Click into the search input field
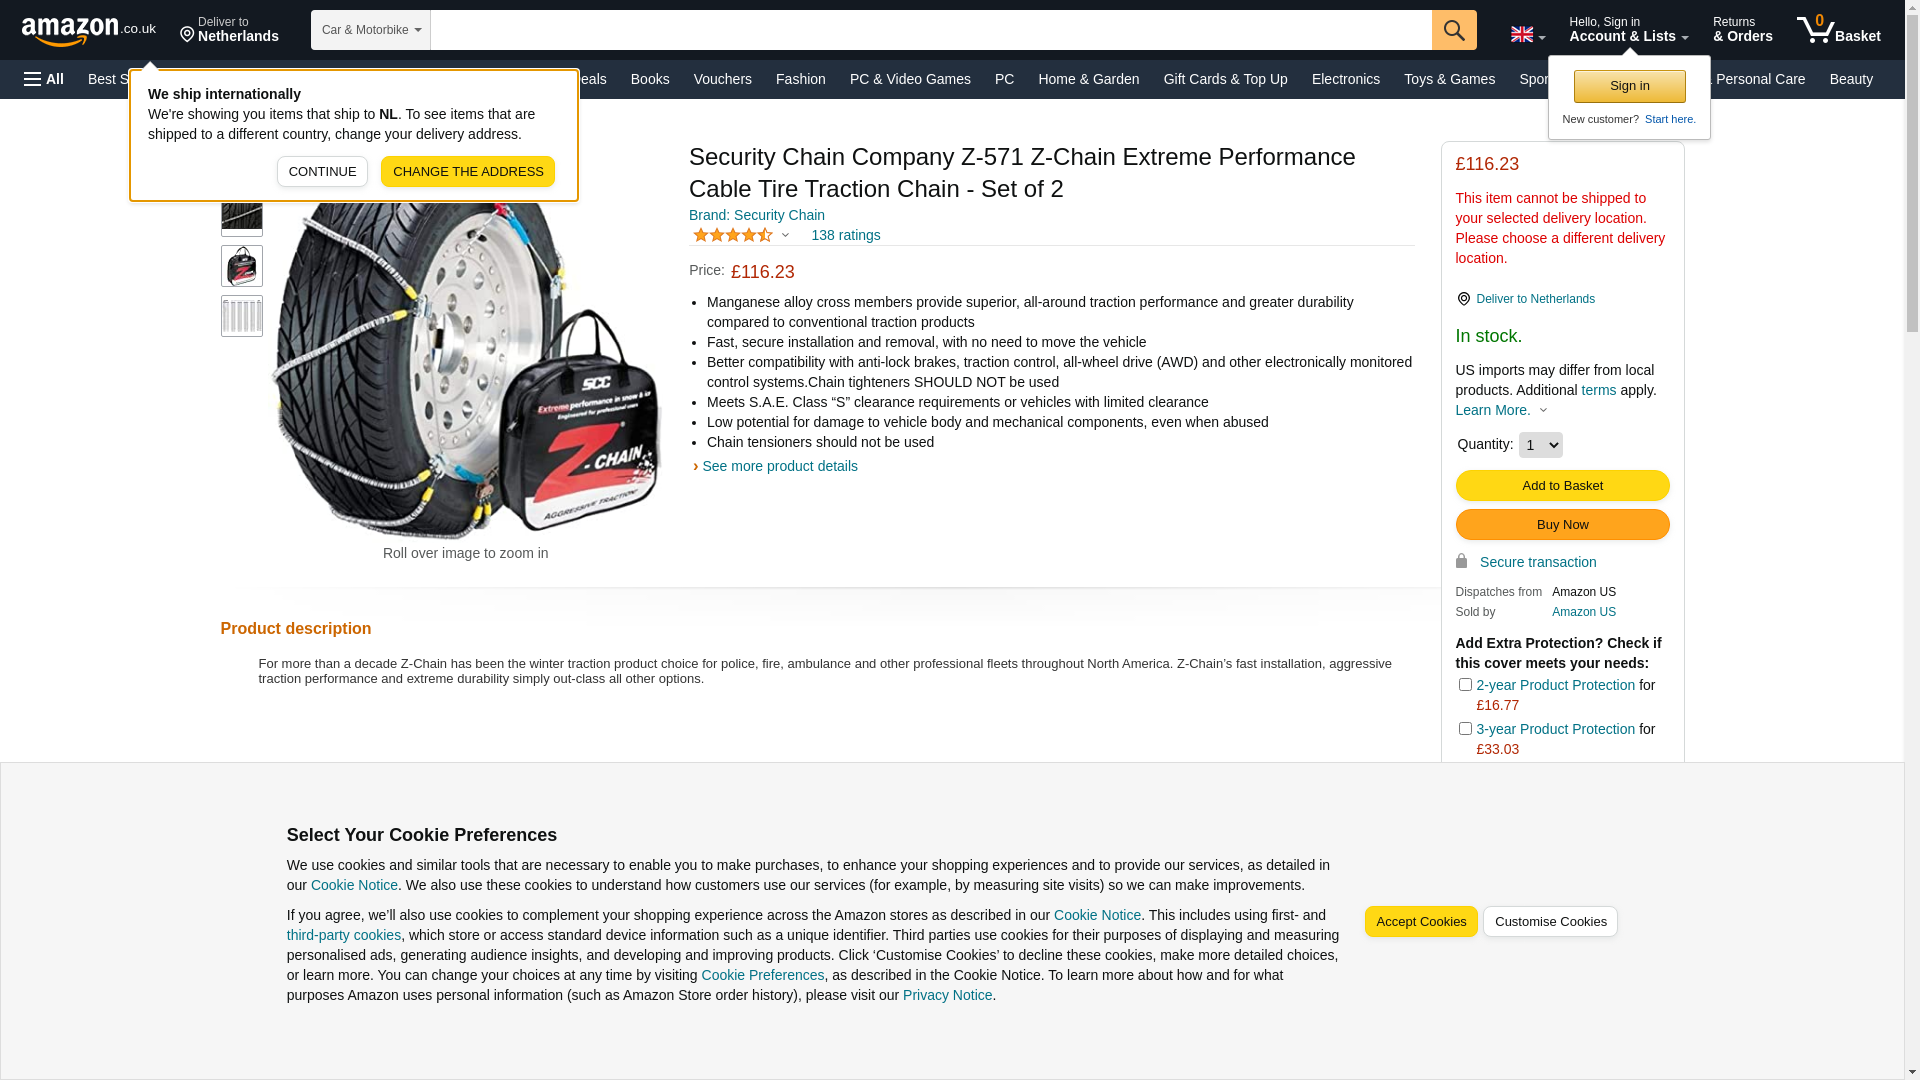 [x=931, y=30]
